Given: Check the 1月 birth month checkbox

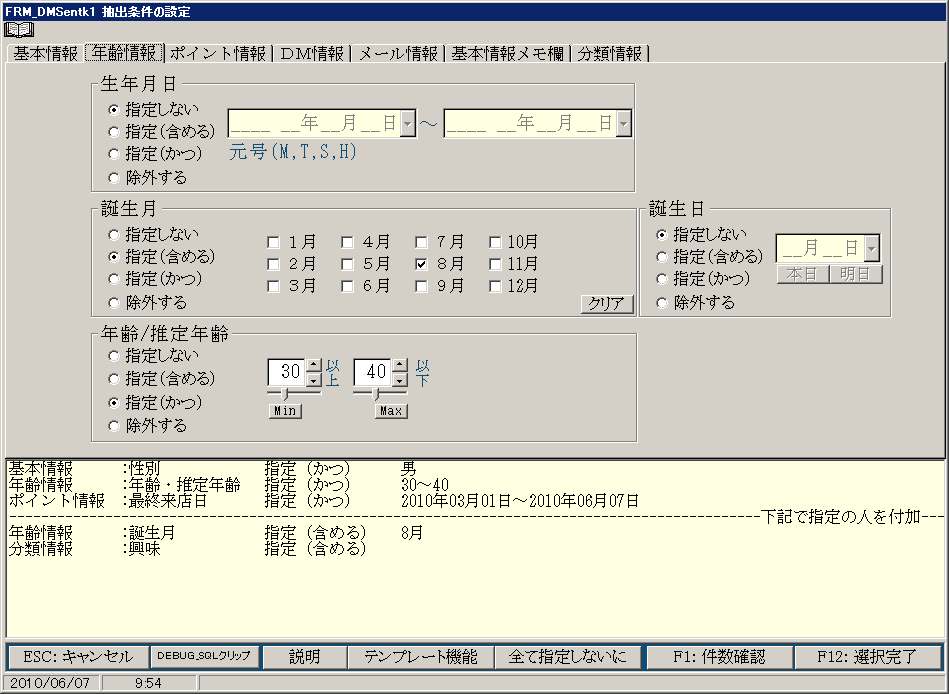Looking at the screenshot, I should click(x=273, y=242).
